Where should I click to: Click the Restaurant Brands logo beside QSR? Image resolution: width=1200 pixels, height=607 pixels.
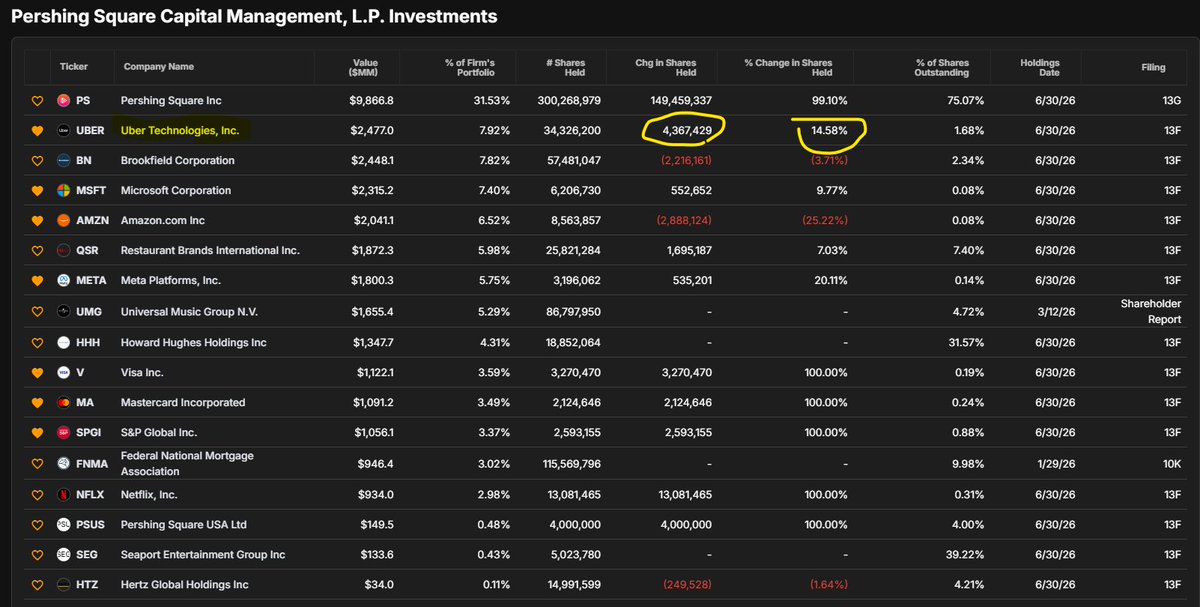65,251
